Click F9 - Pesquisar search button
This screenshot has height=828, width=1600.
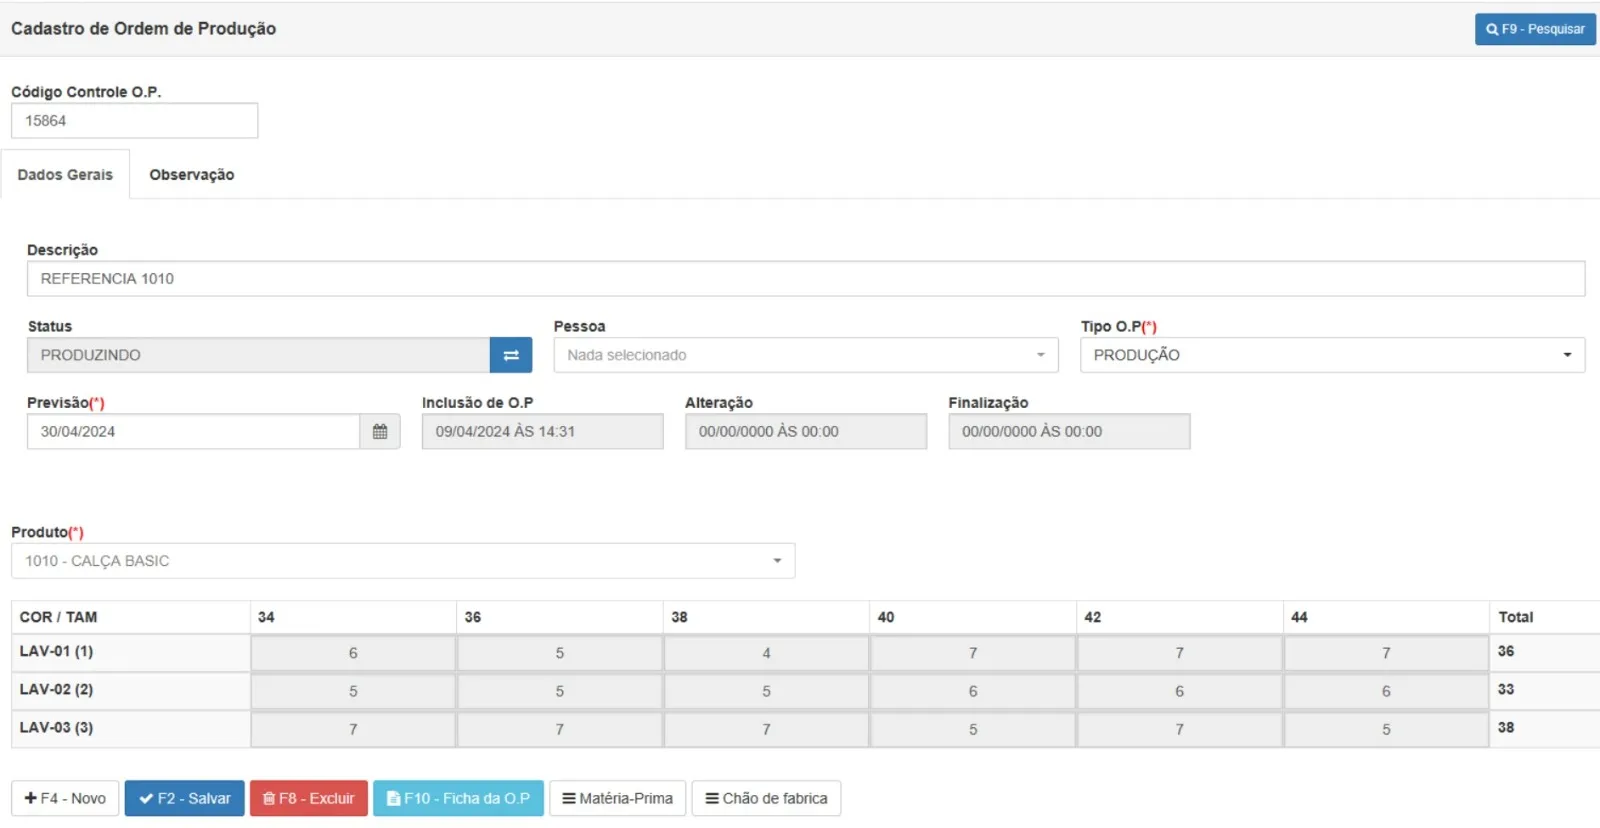tap(1534, 29)
